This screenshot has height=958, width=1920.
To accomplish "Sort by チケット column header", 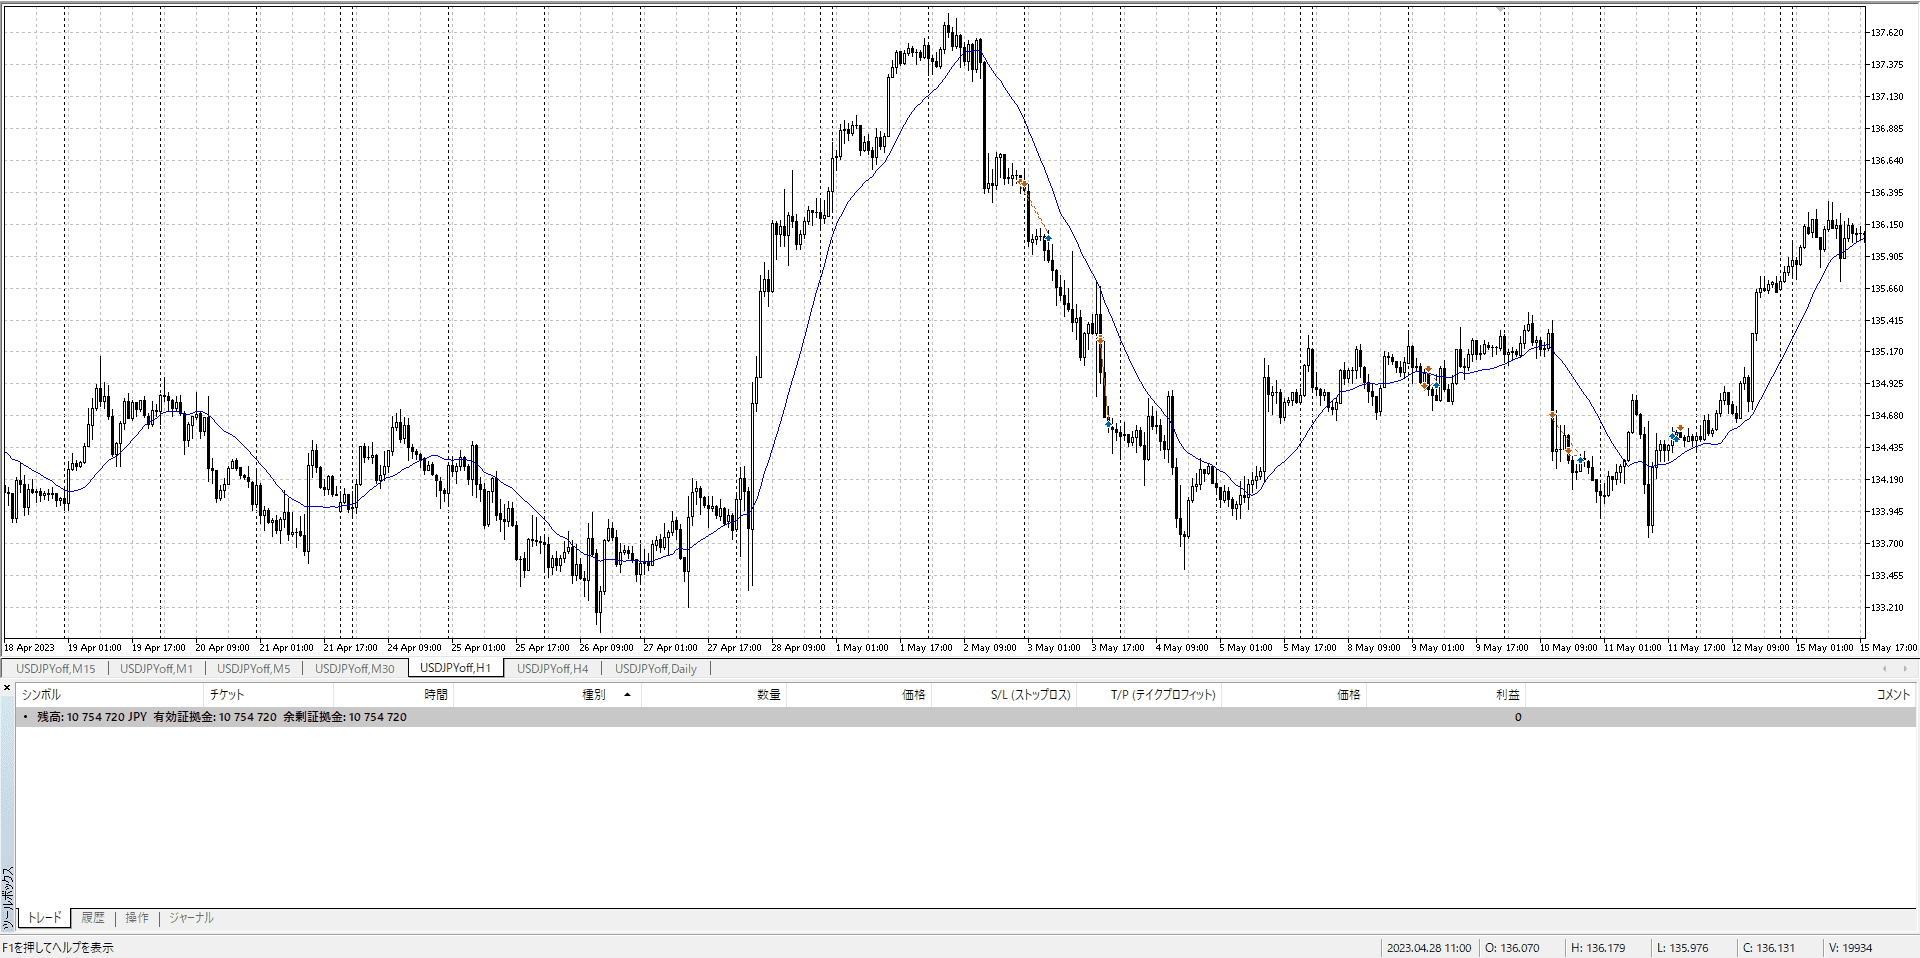I will 227,695.
